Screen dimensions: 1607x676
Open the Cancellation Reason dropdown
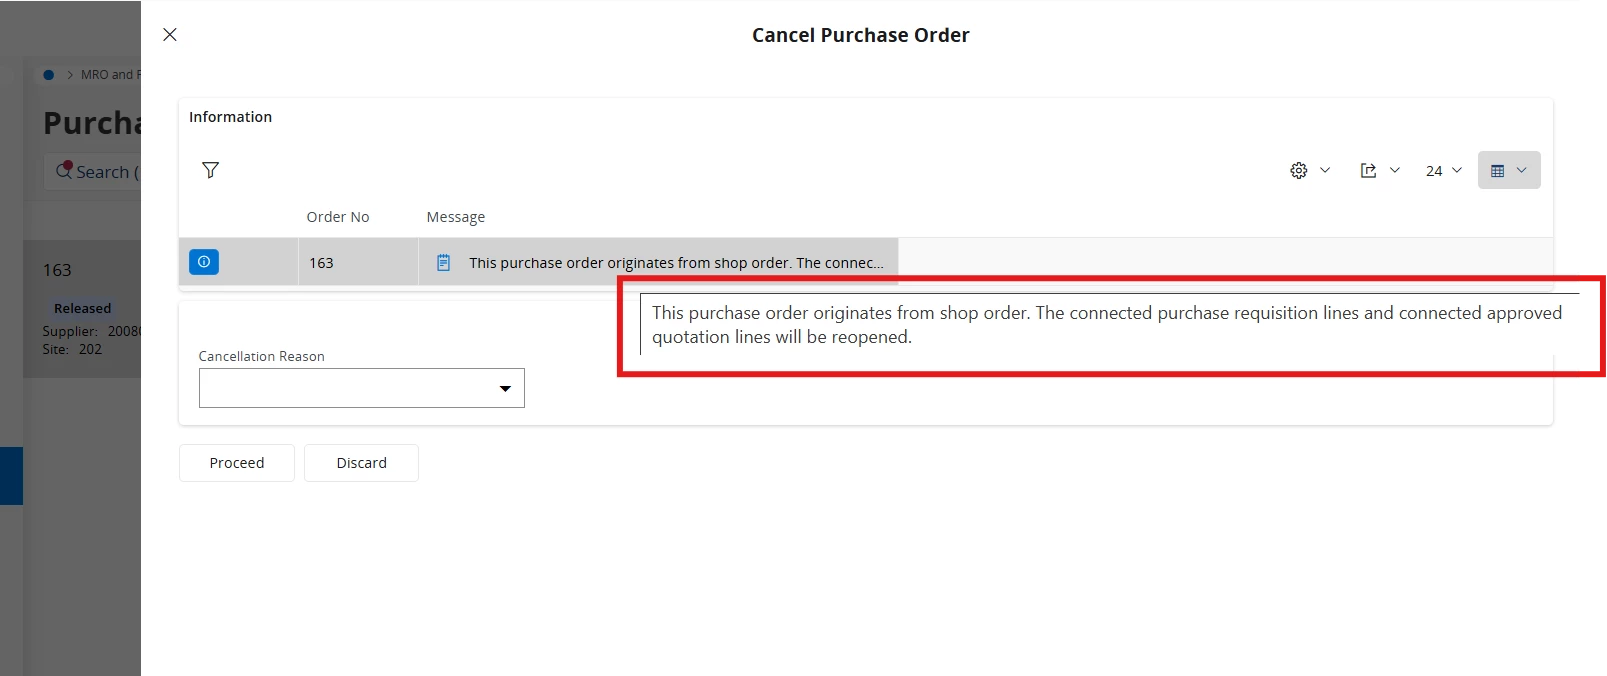[x=361, y=388]
